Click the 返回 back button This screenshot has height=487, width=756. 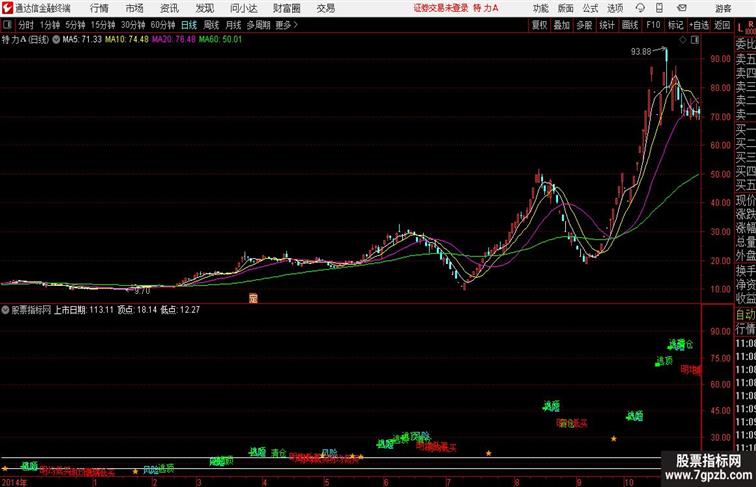pos(722,25)
